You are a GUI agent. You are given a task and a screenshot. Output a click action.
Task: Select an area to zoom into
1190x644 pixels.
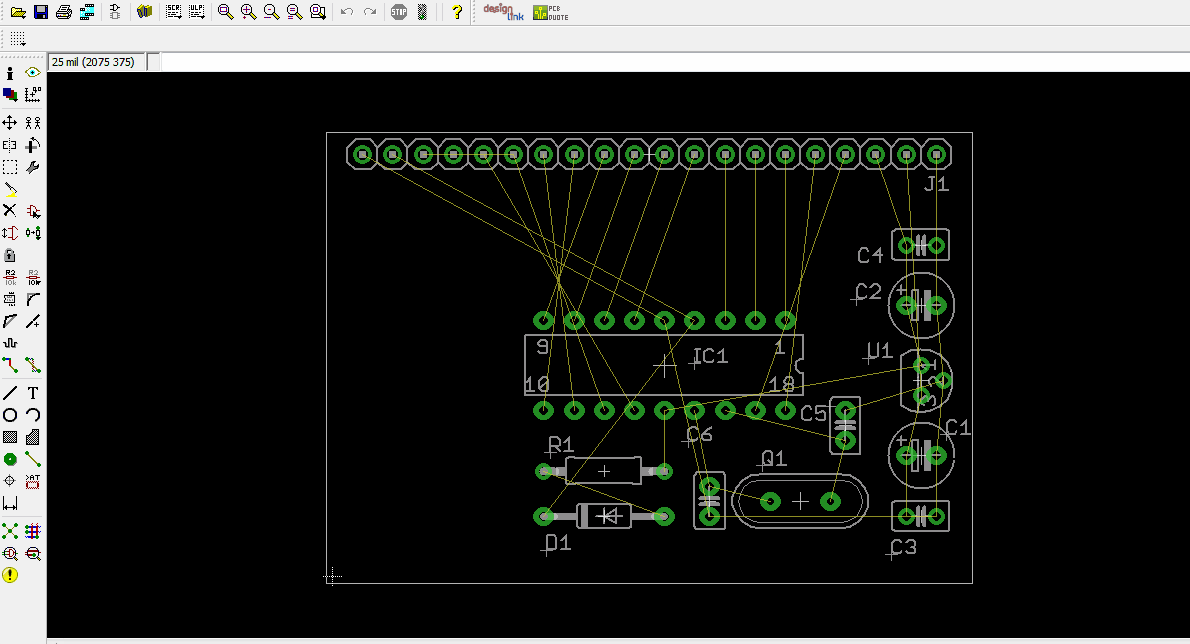318,12
